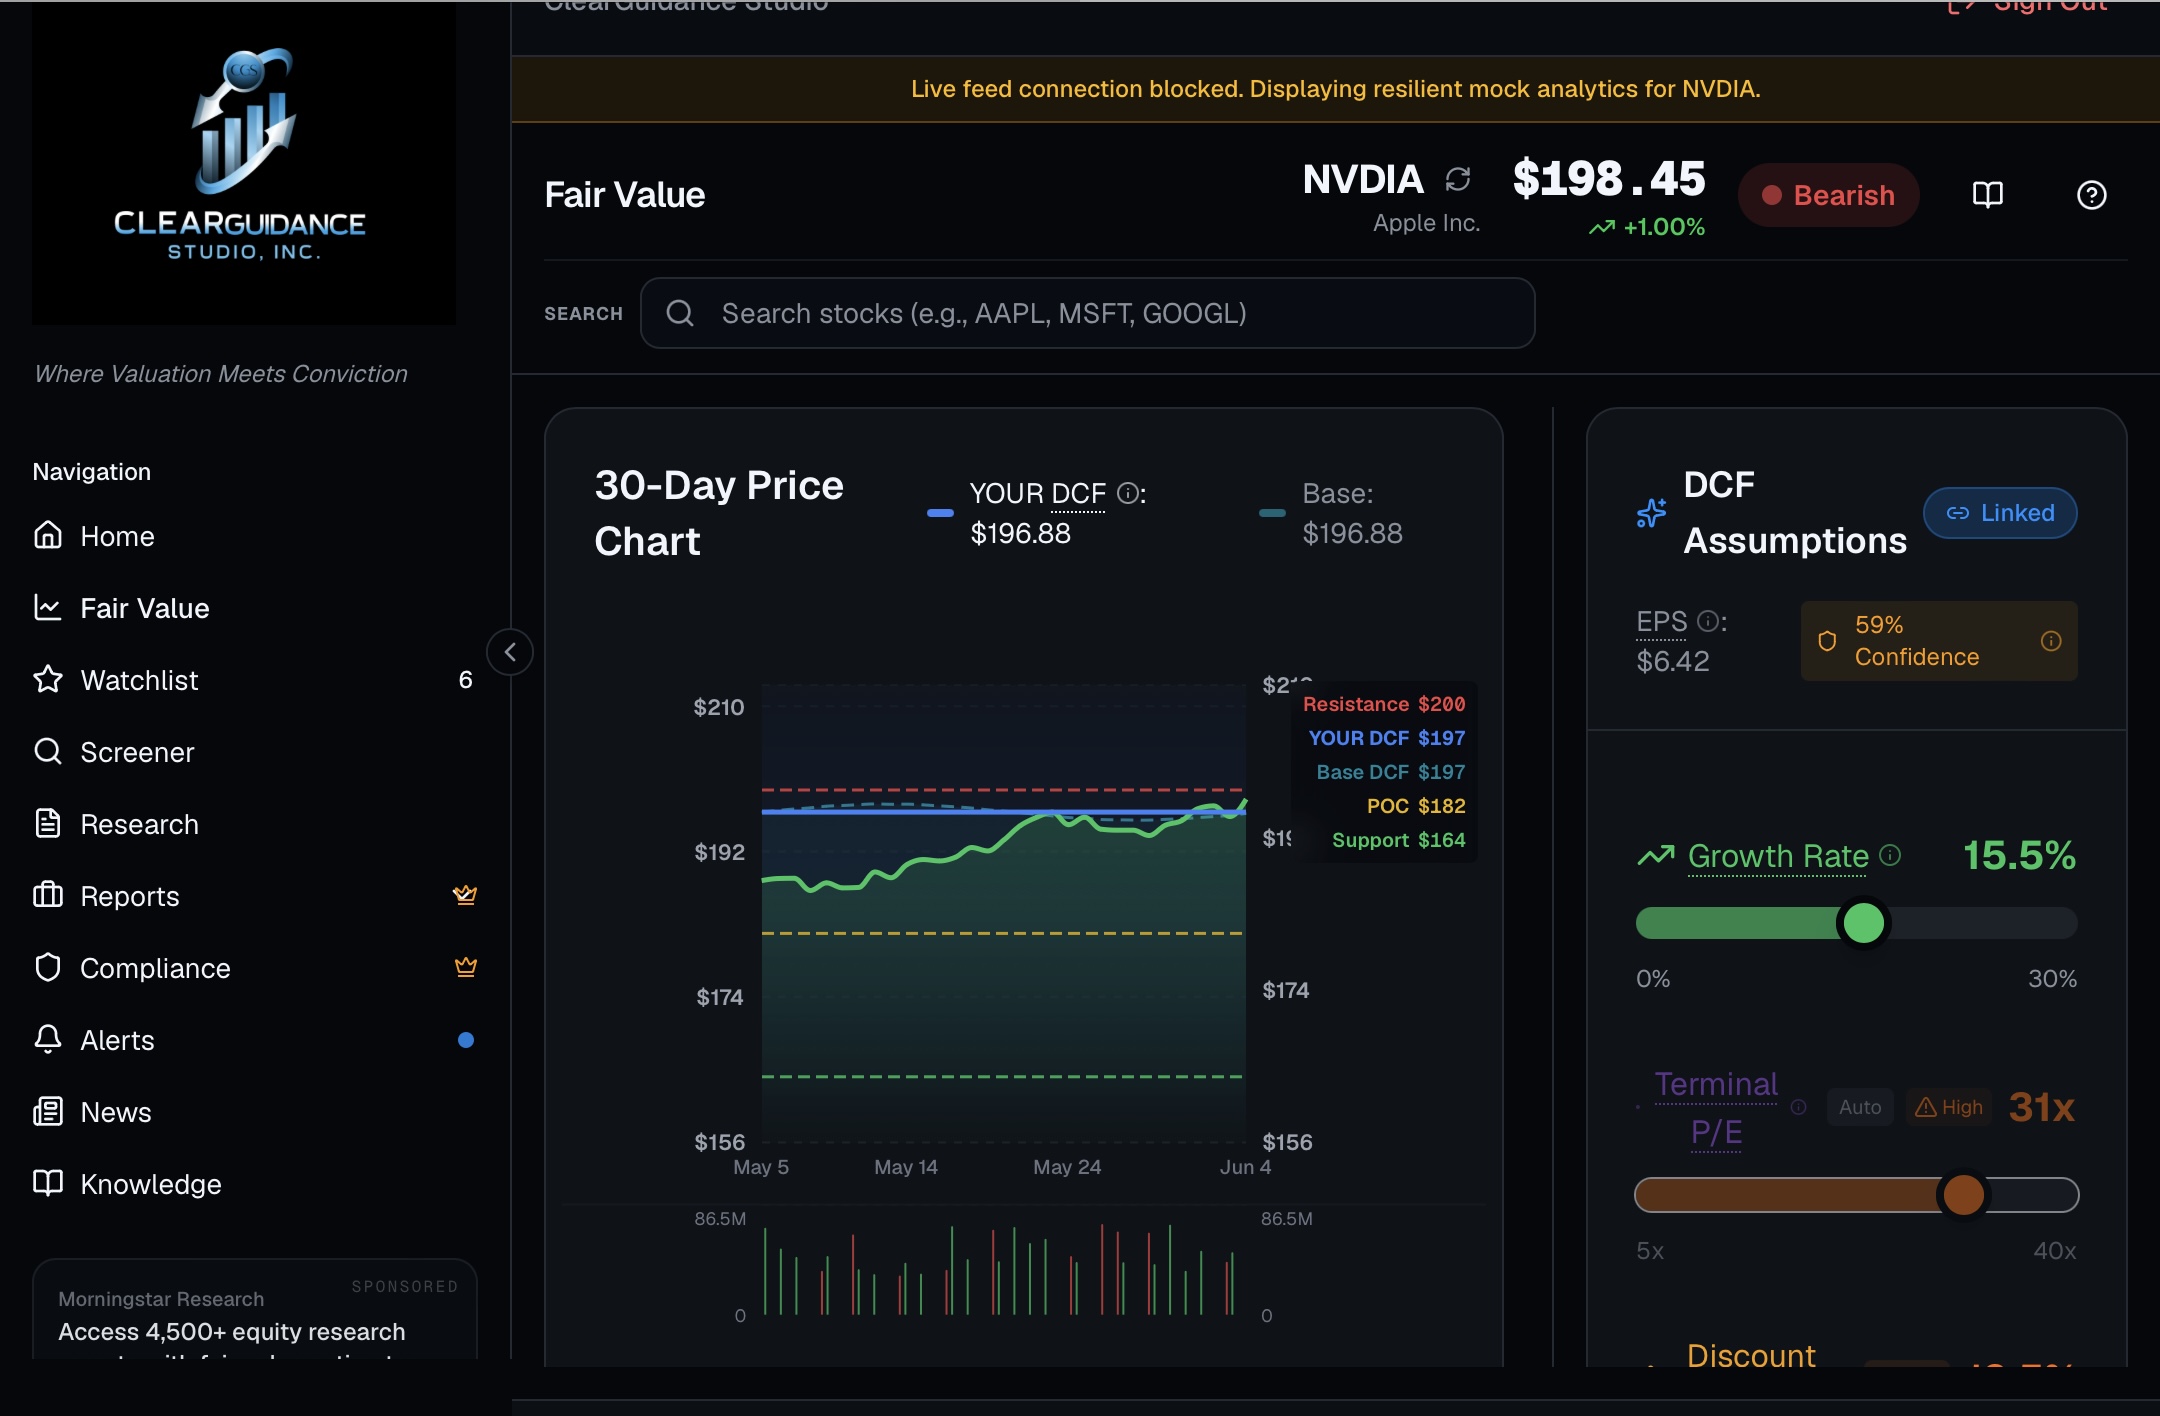Click the Alerts bell icon

tap(48, 1039)
